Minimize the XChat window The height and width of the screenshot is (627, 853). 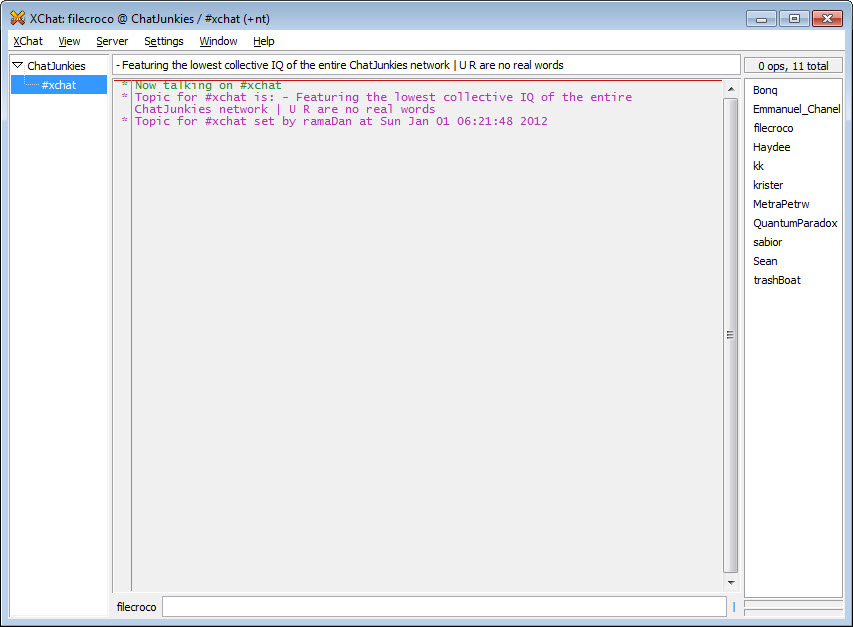761,19
